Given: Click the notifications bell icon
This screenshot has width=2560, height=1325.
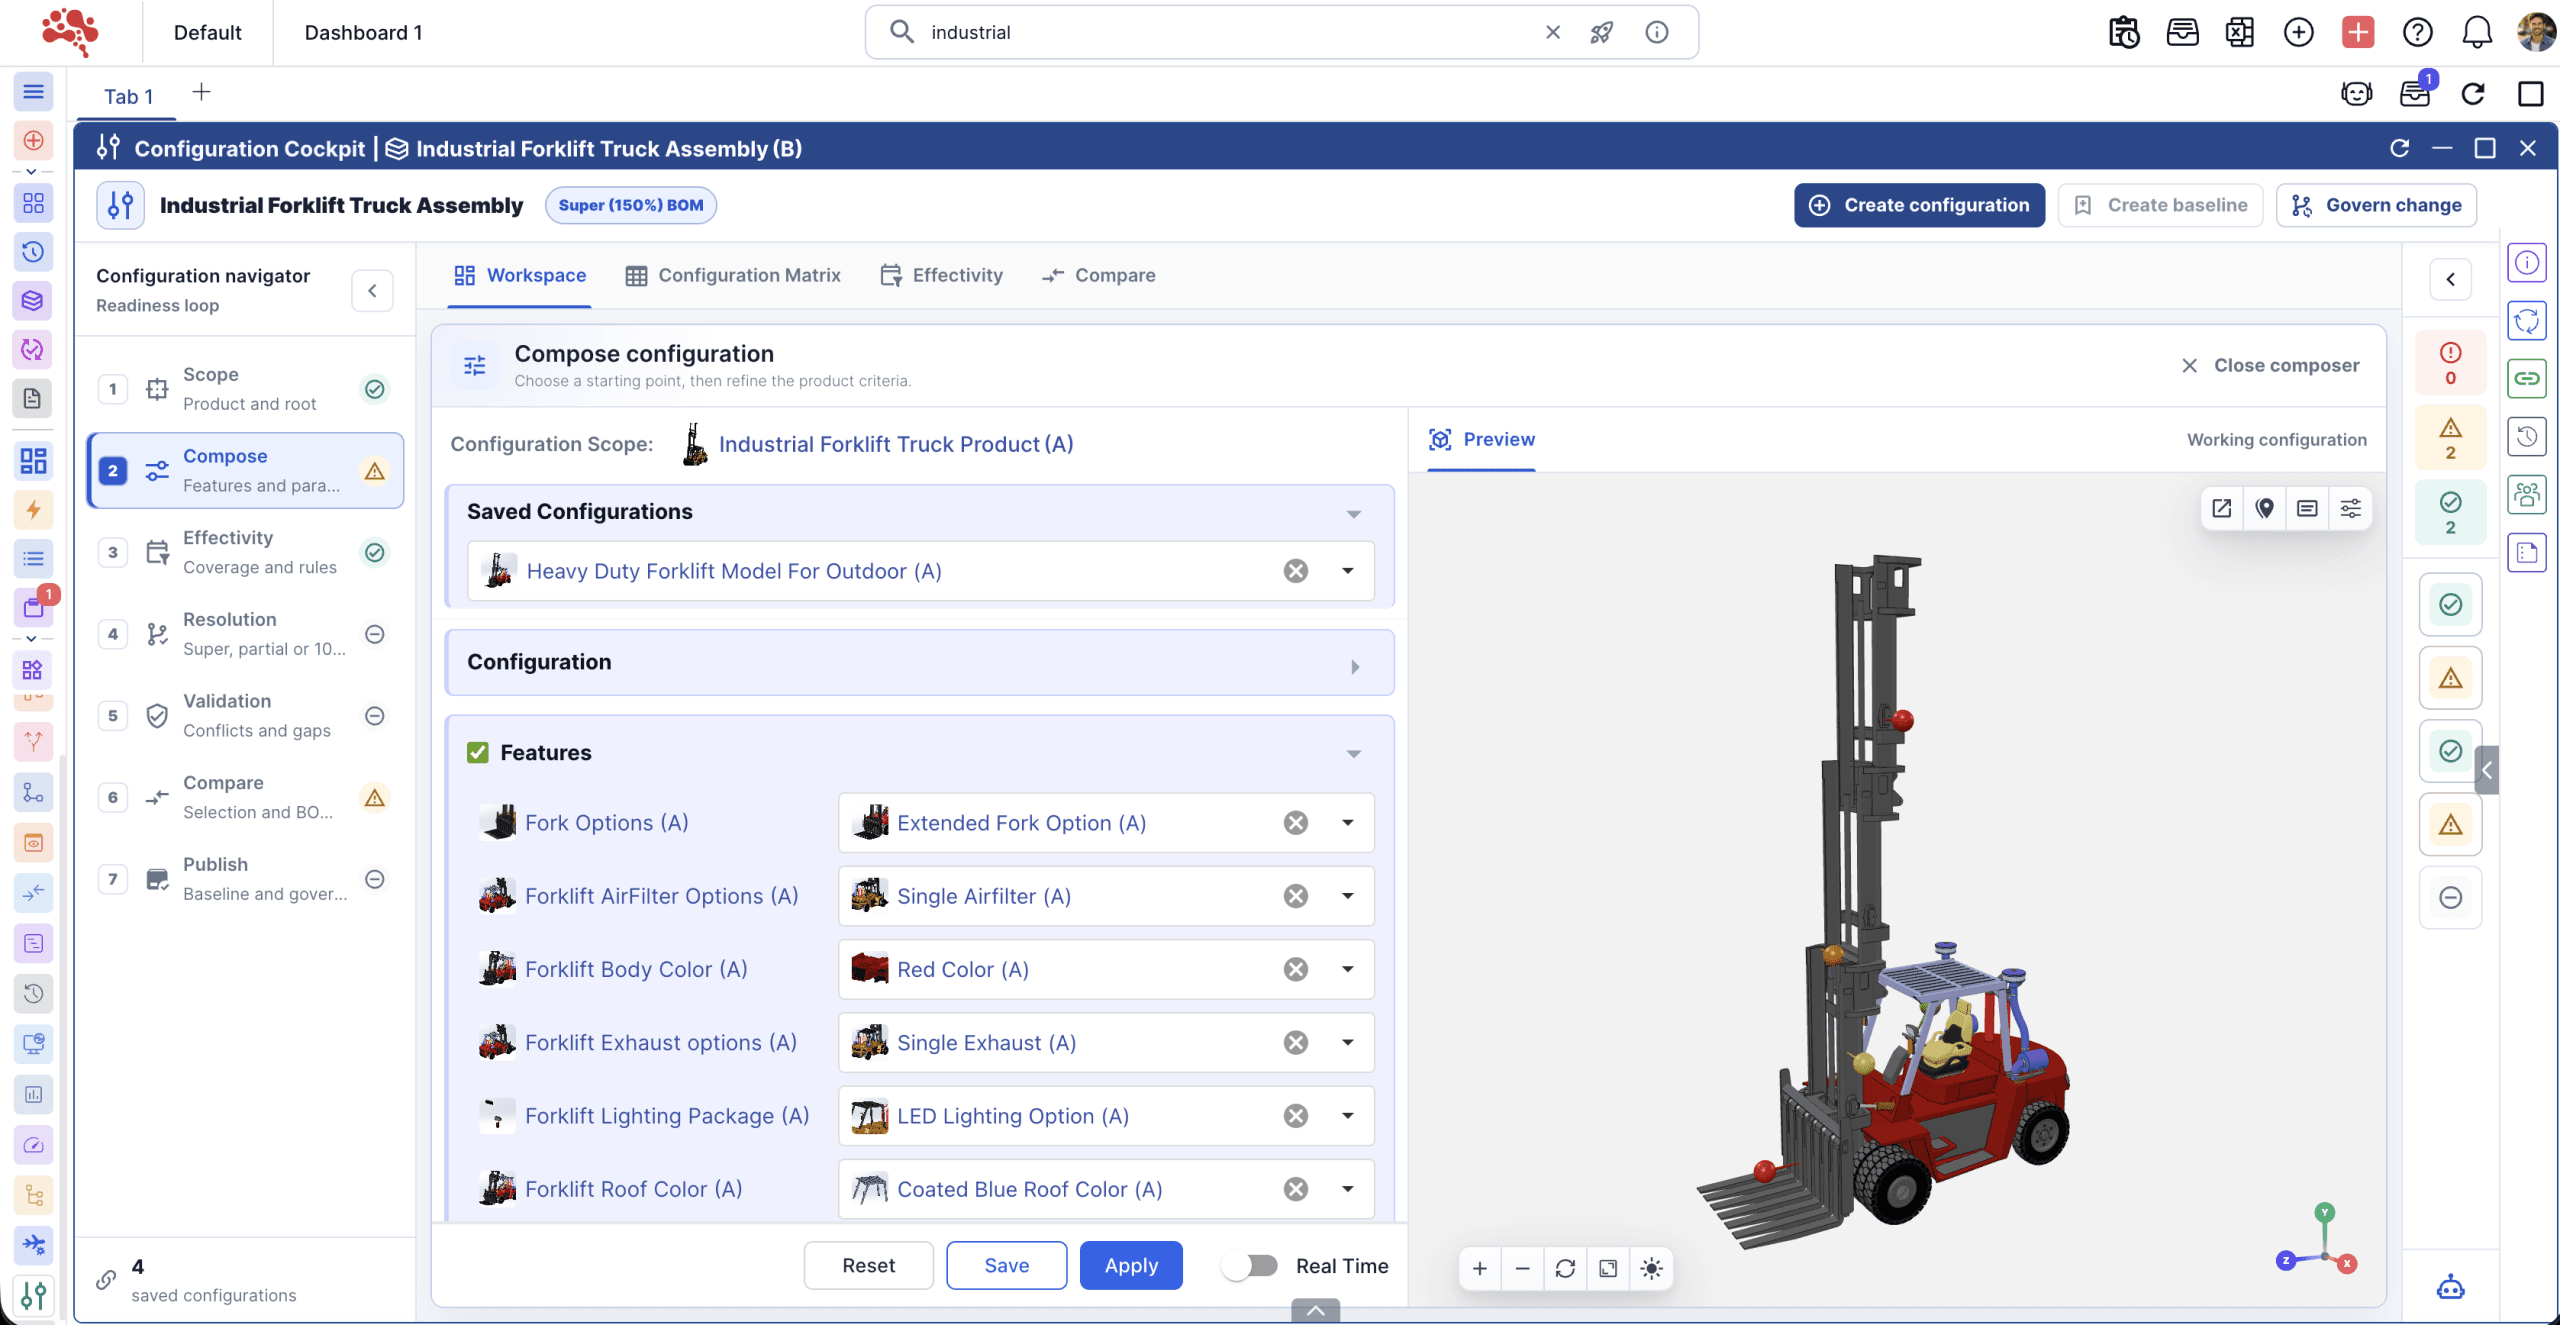Looking at the screenshot, I should pos(2476,32).
